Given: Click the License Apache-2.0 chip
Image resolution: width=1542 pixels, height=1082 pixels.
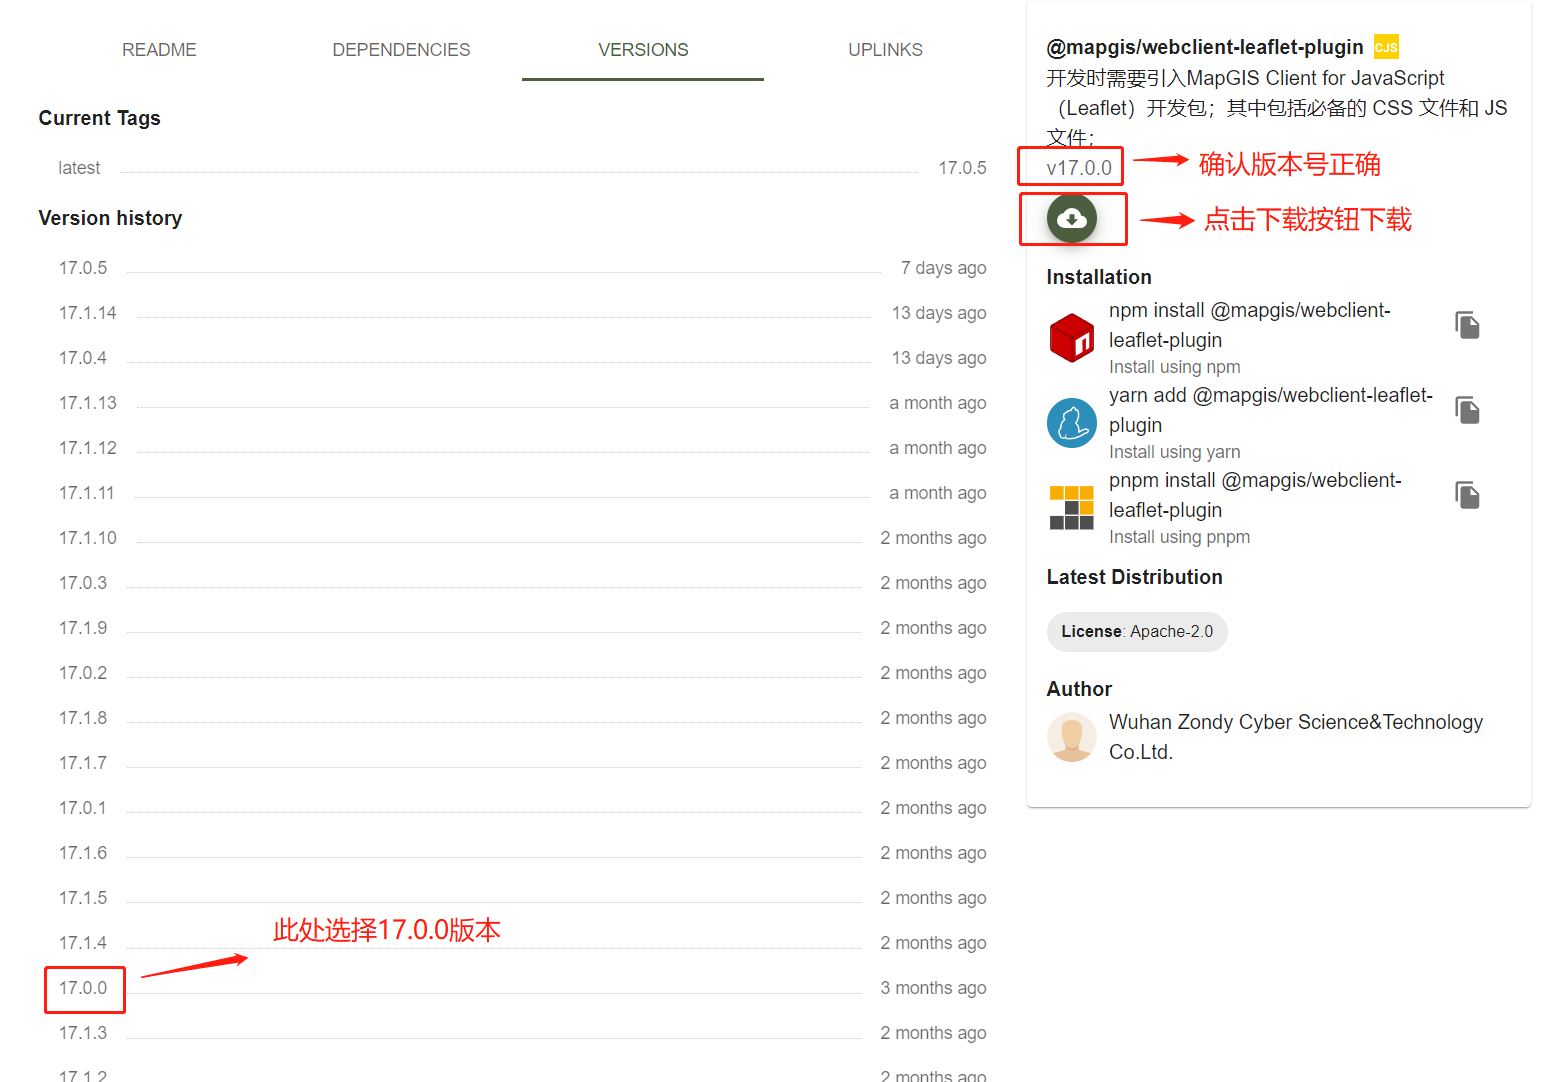Looking at the screenshot, I should (1137, 632).
